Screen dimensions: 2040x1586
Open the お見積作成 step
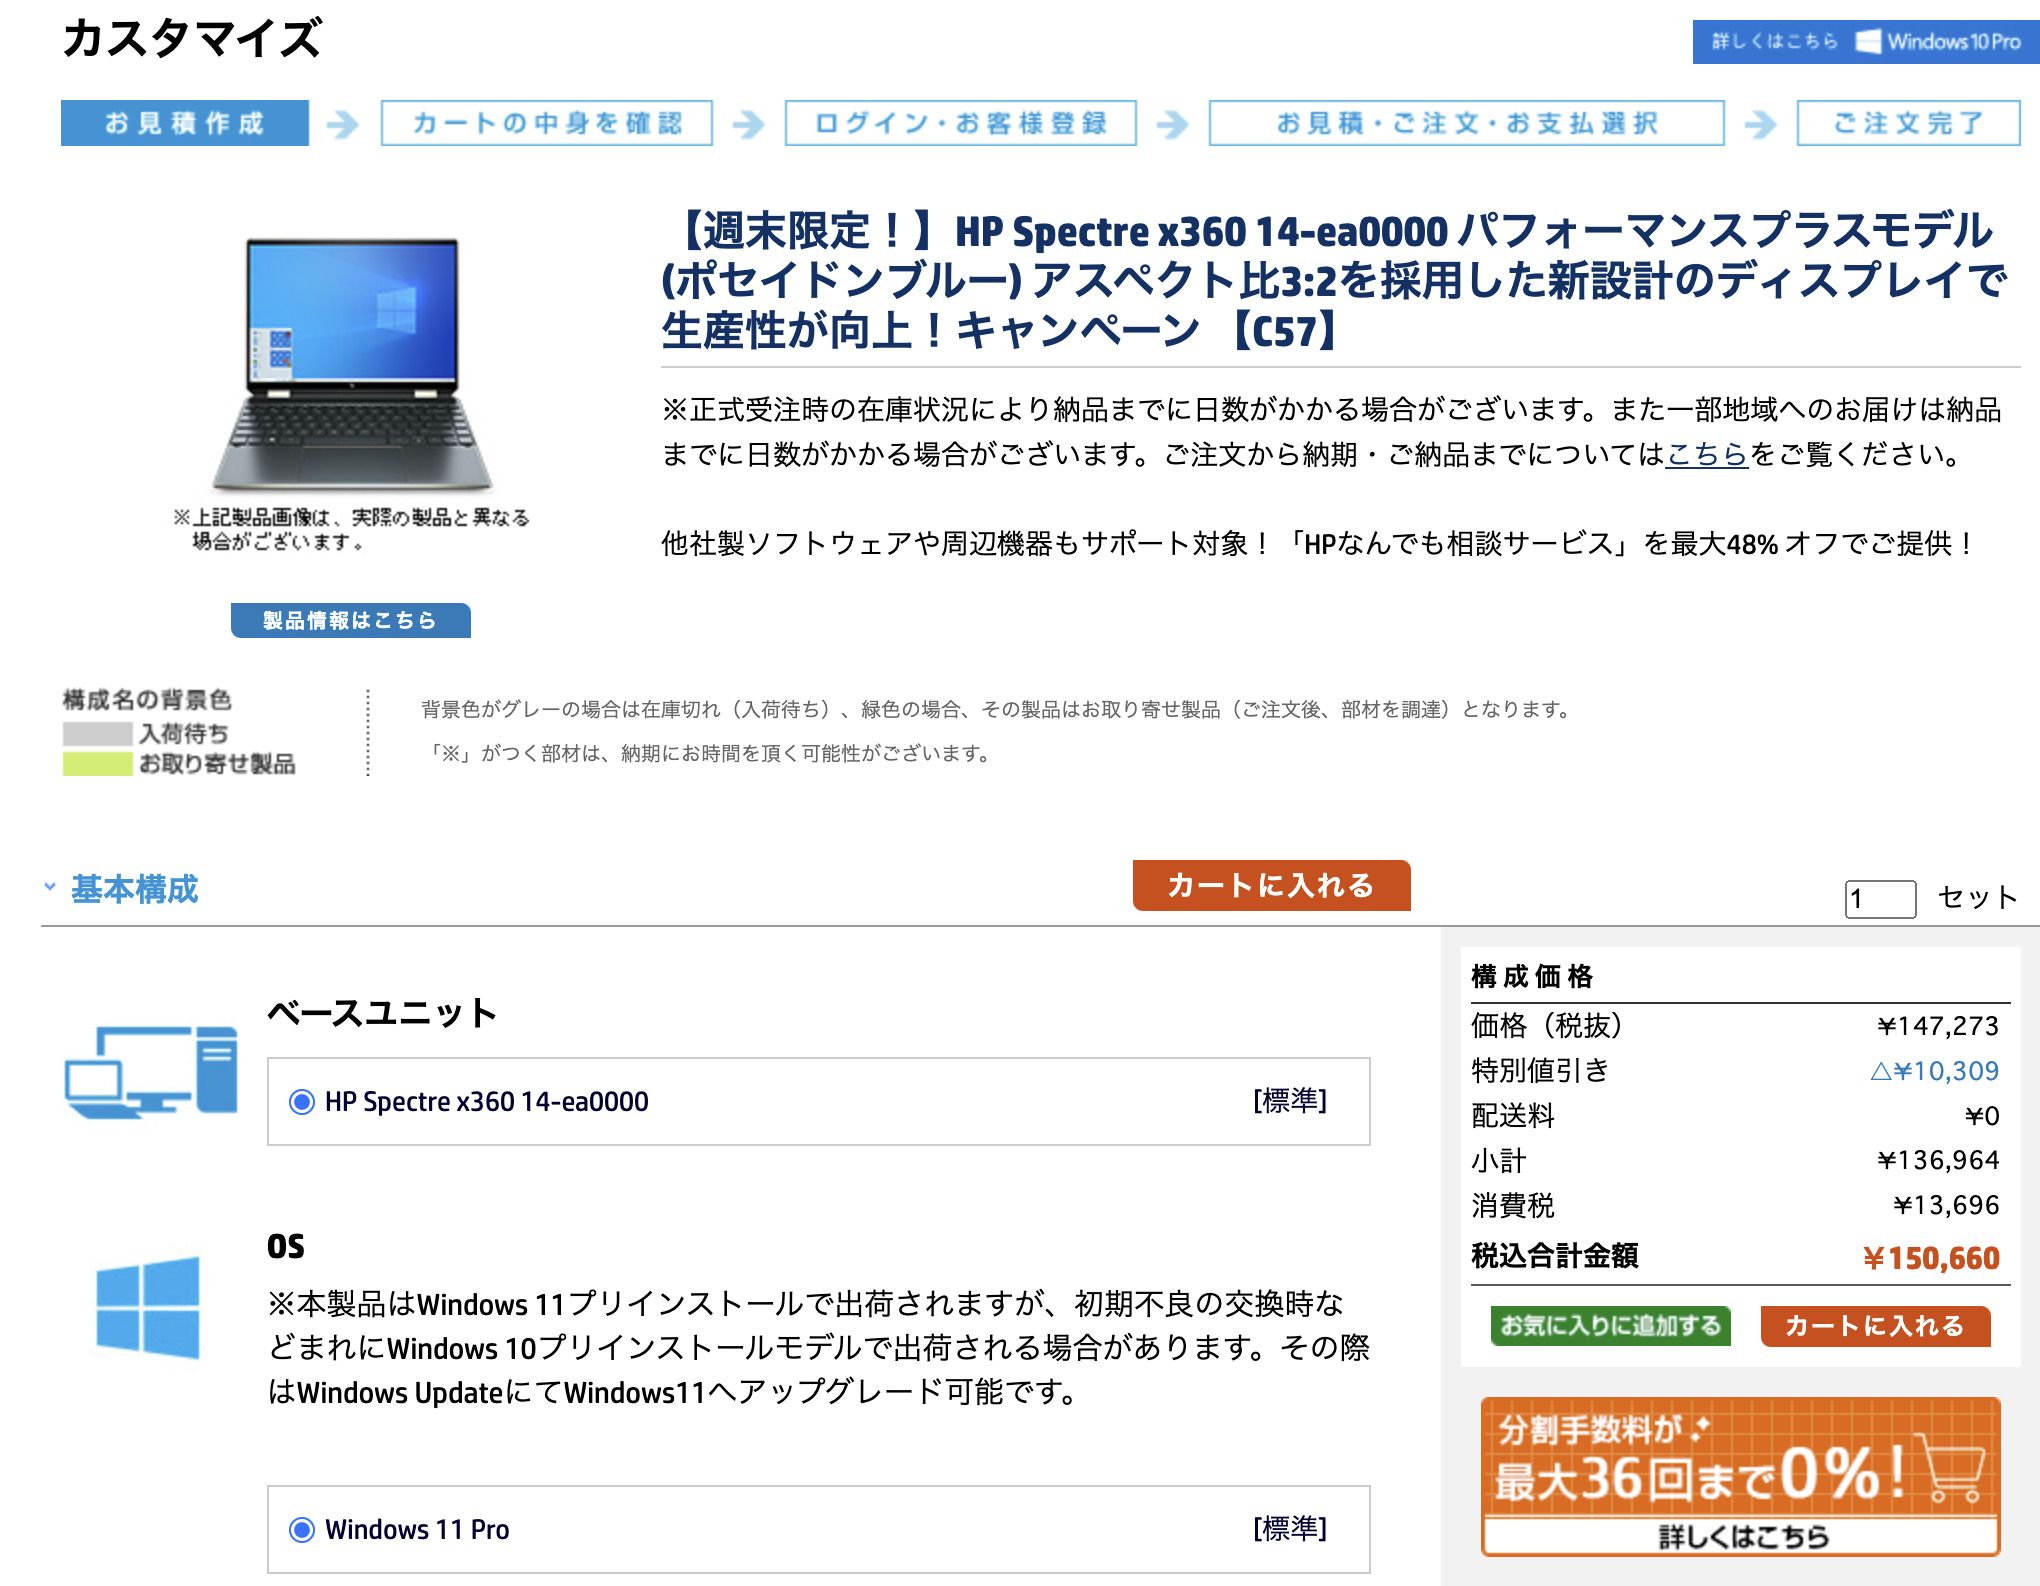[185, 123]
